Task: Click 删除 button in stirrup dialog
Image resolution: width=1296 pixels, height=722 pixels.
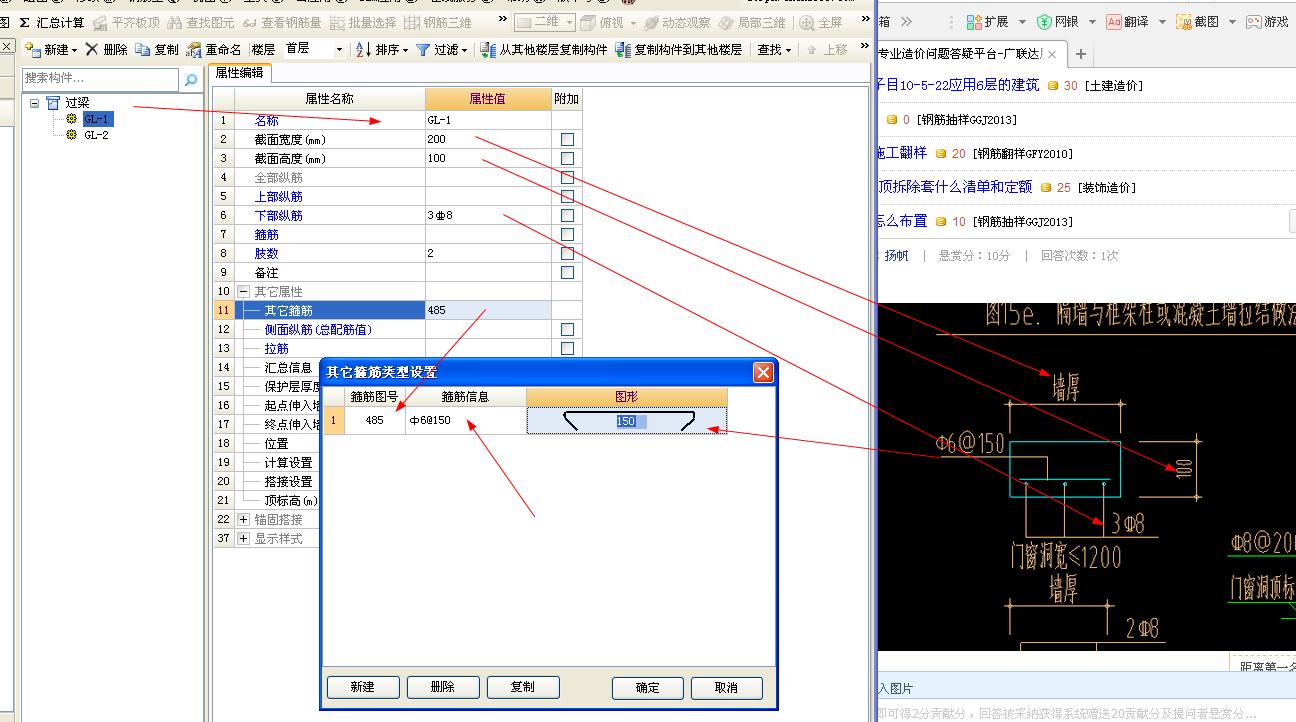Action: [x=442, y=687]
